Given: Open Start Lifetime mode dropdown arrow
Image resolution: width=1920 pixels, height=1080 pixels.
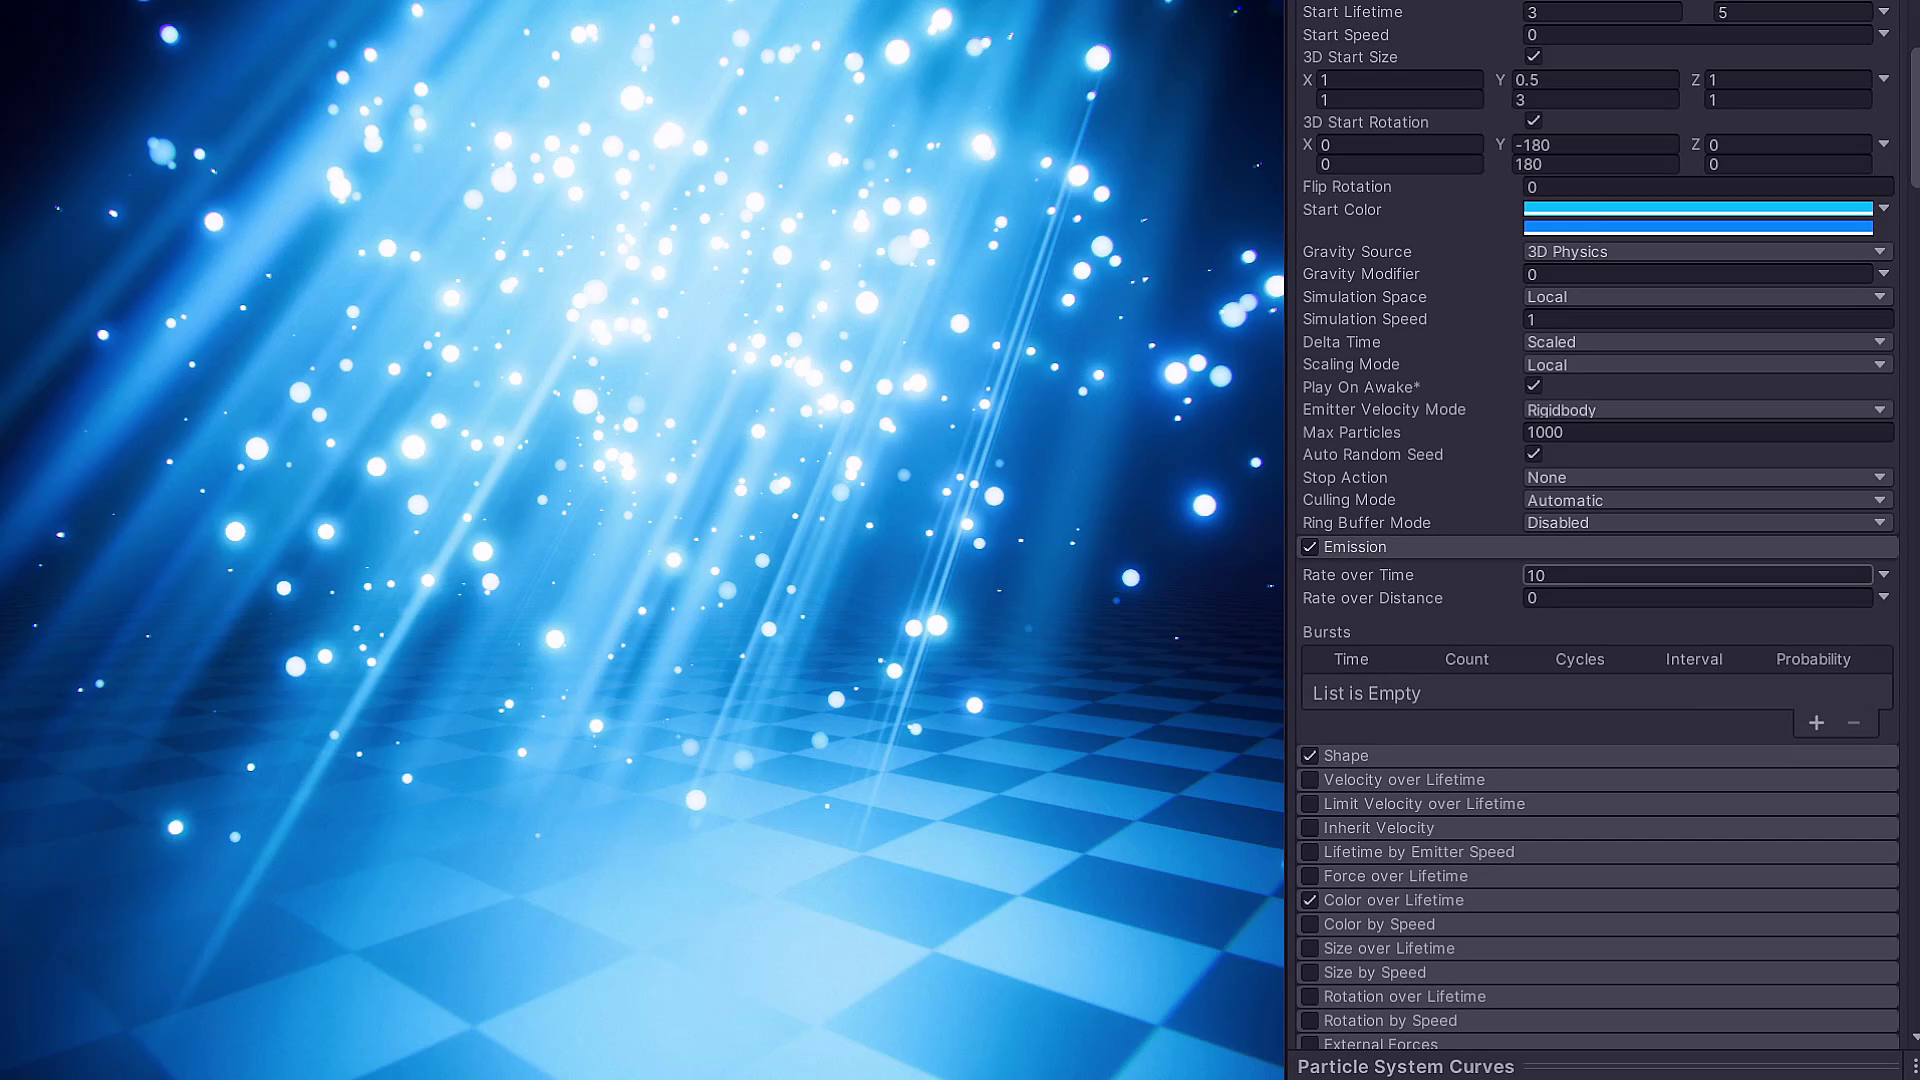Looking at the screenshot, I should [x=1884, y=12].
